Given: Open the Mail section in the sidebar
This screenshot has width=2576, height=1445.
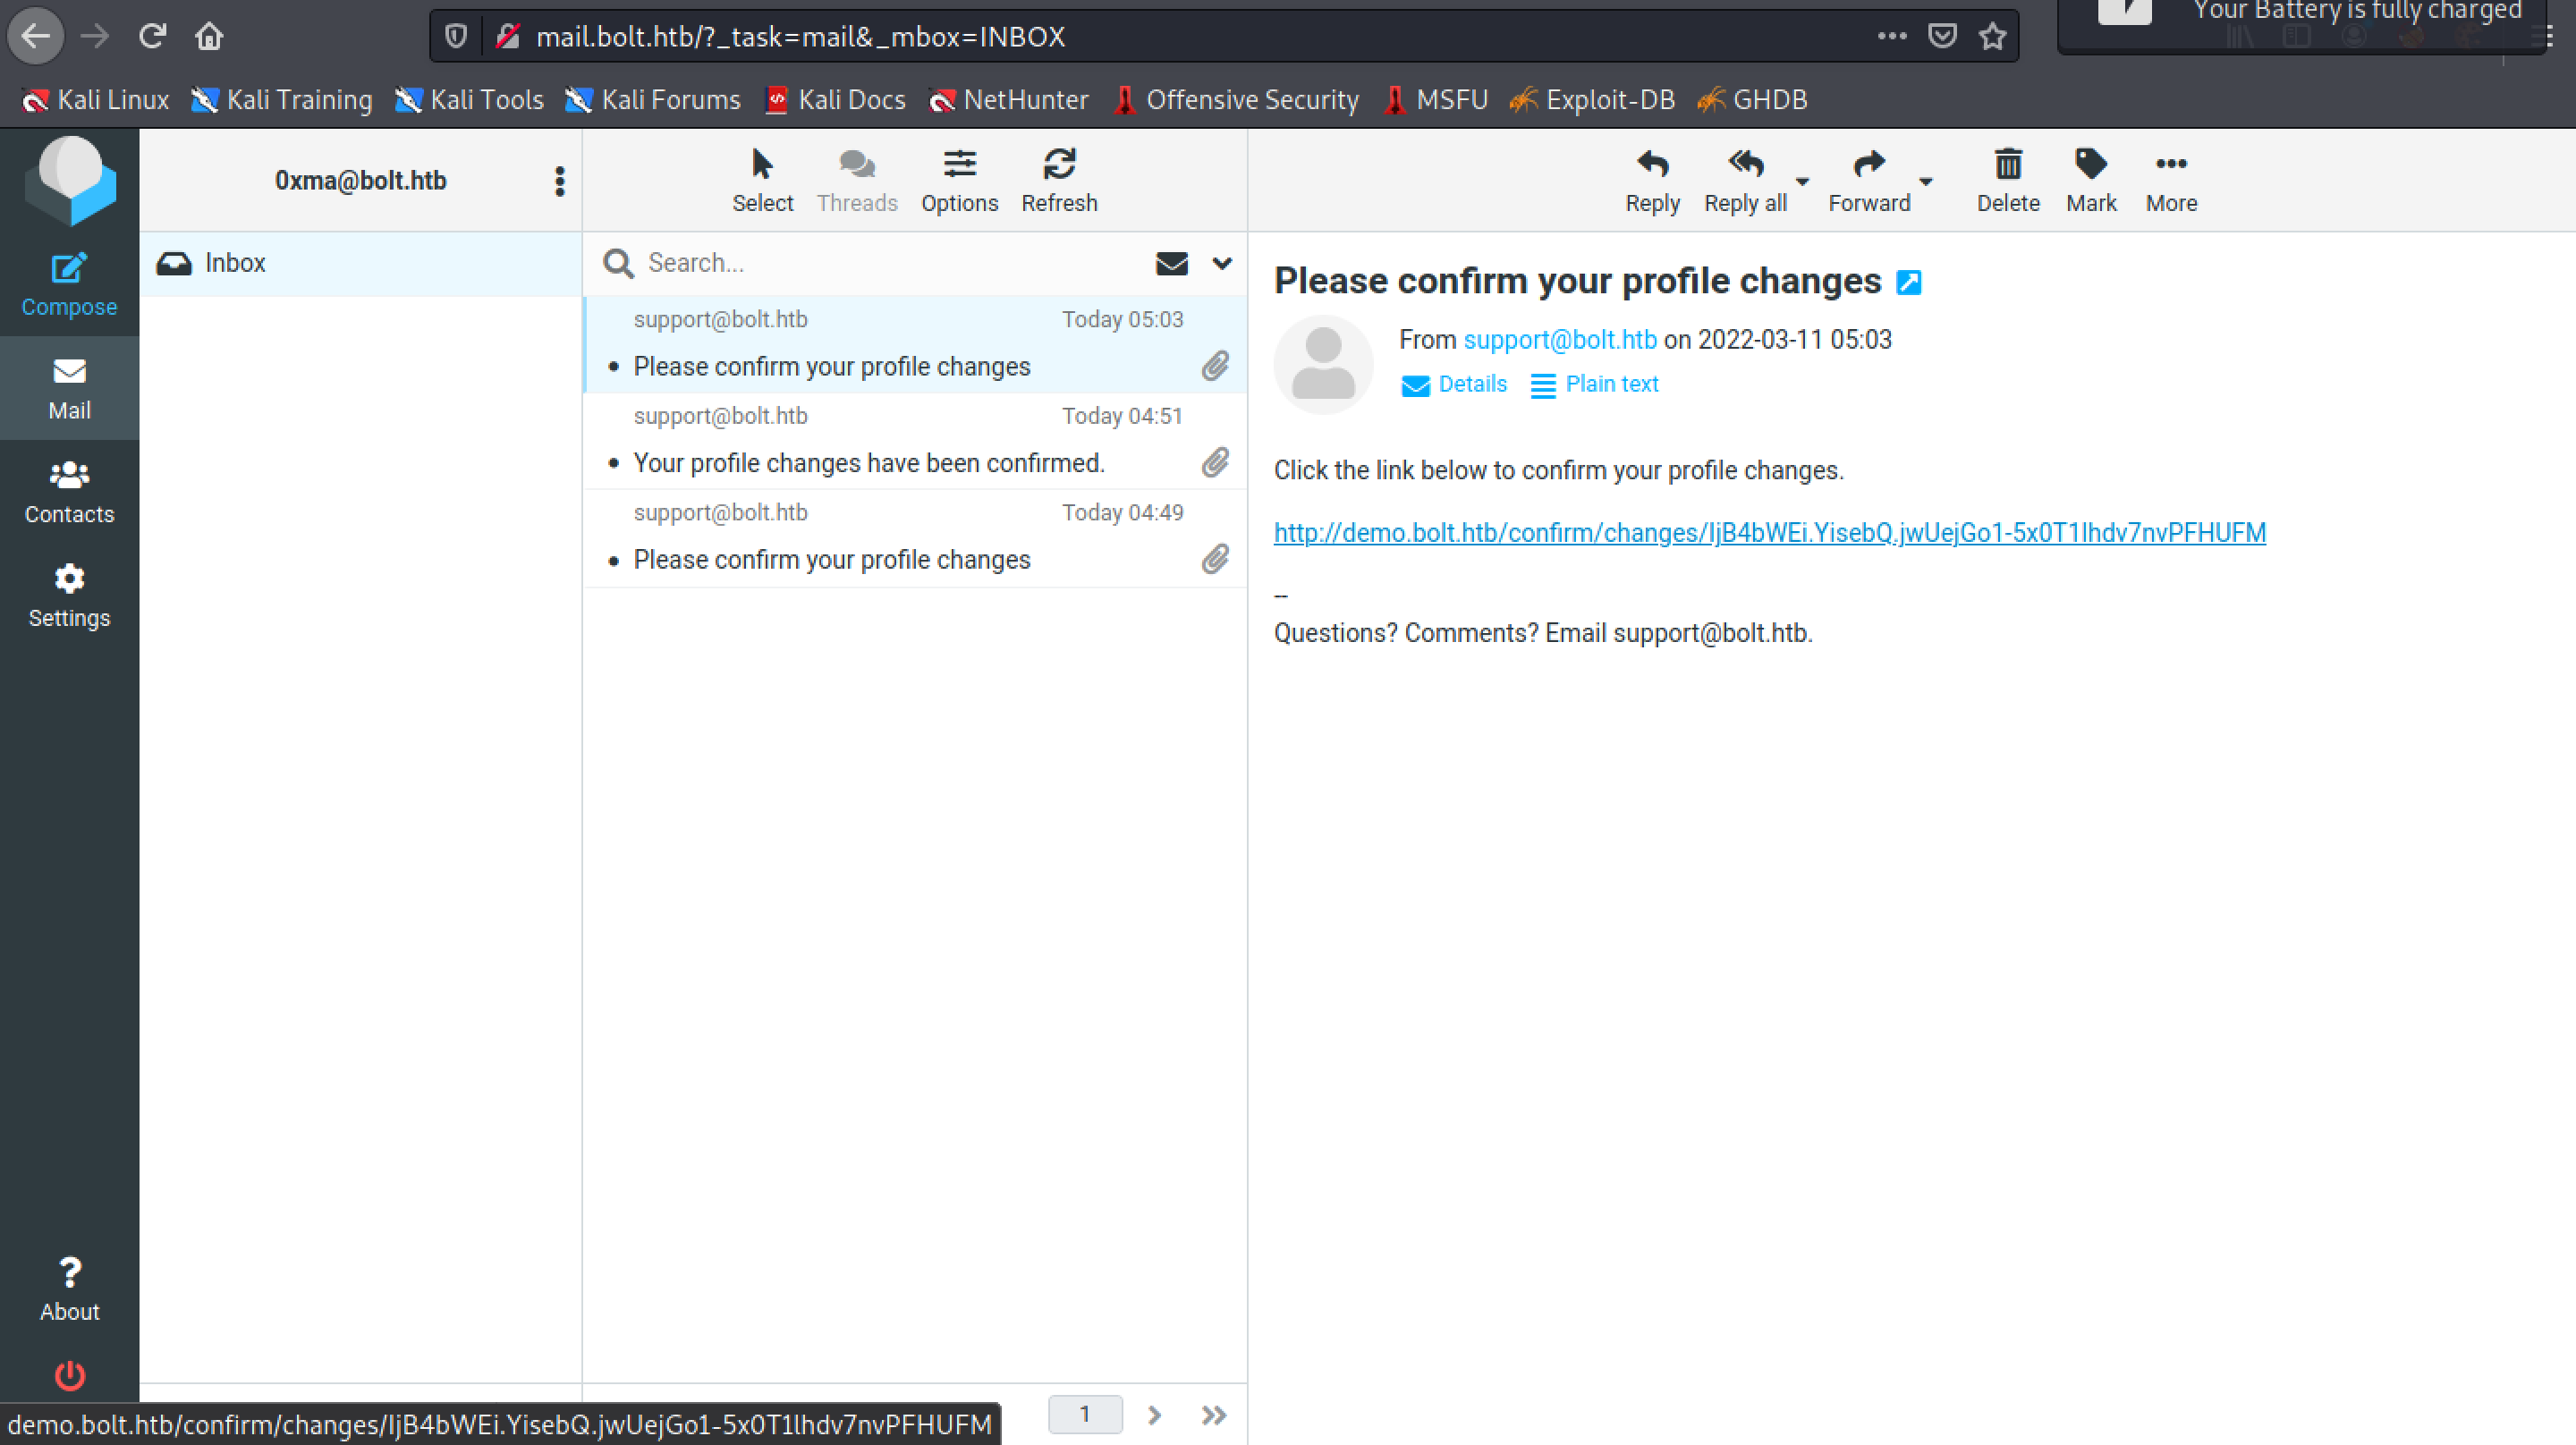Looking at the screenshot, I should point(69,389).
